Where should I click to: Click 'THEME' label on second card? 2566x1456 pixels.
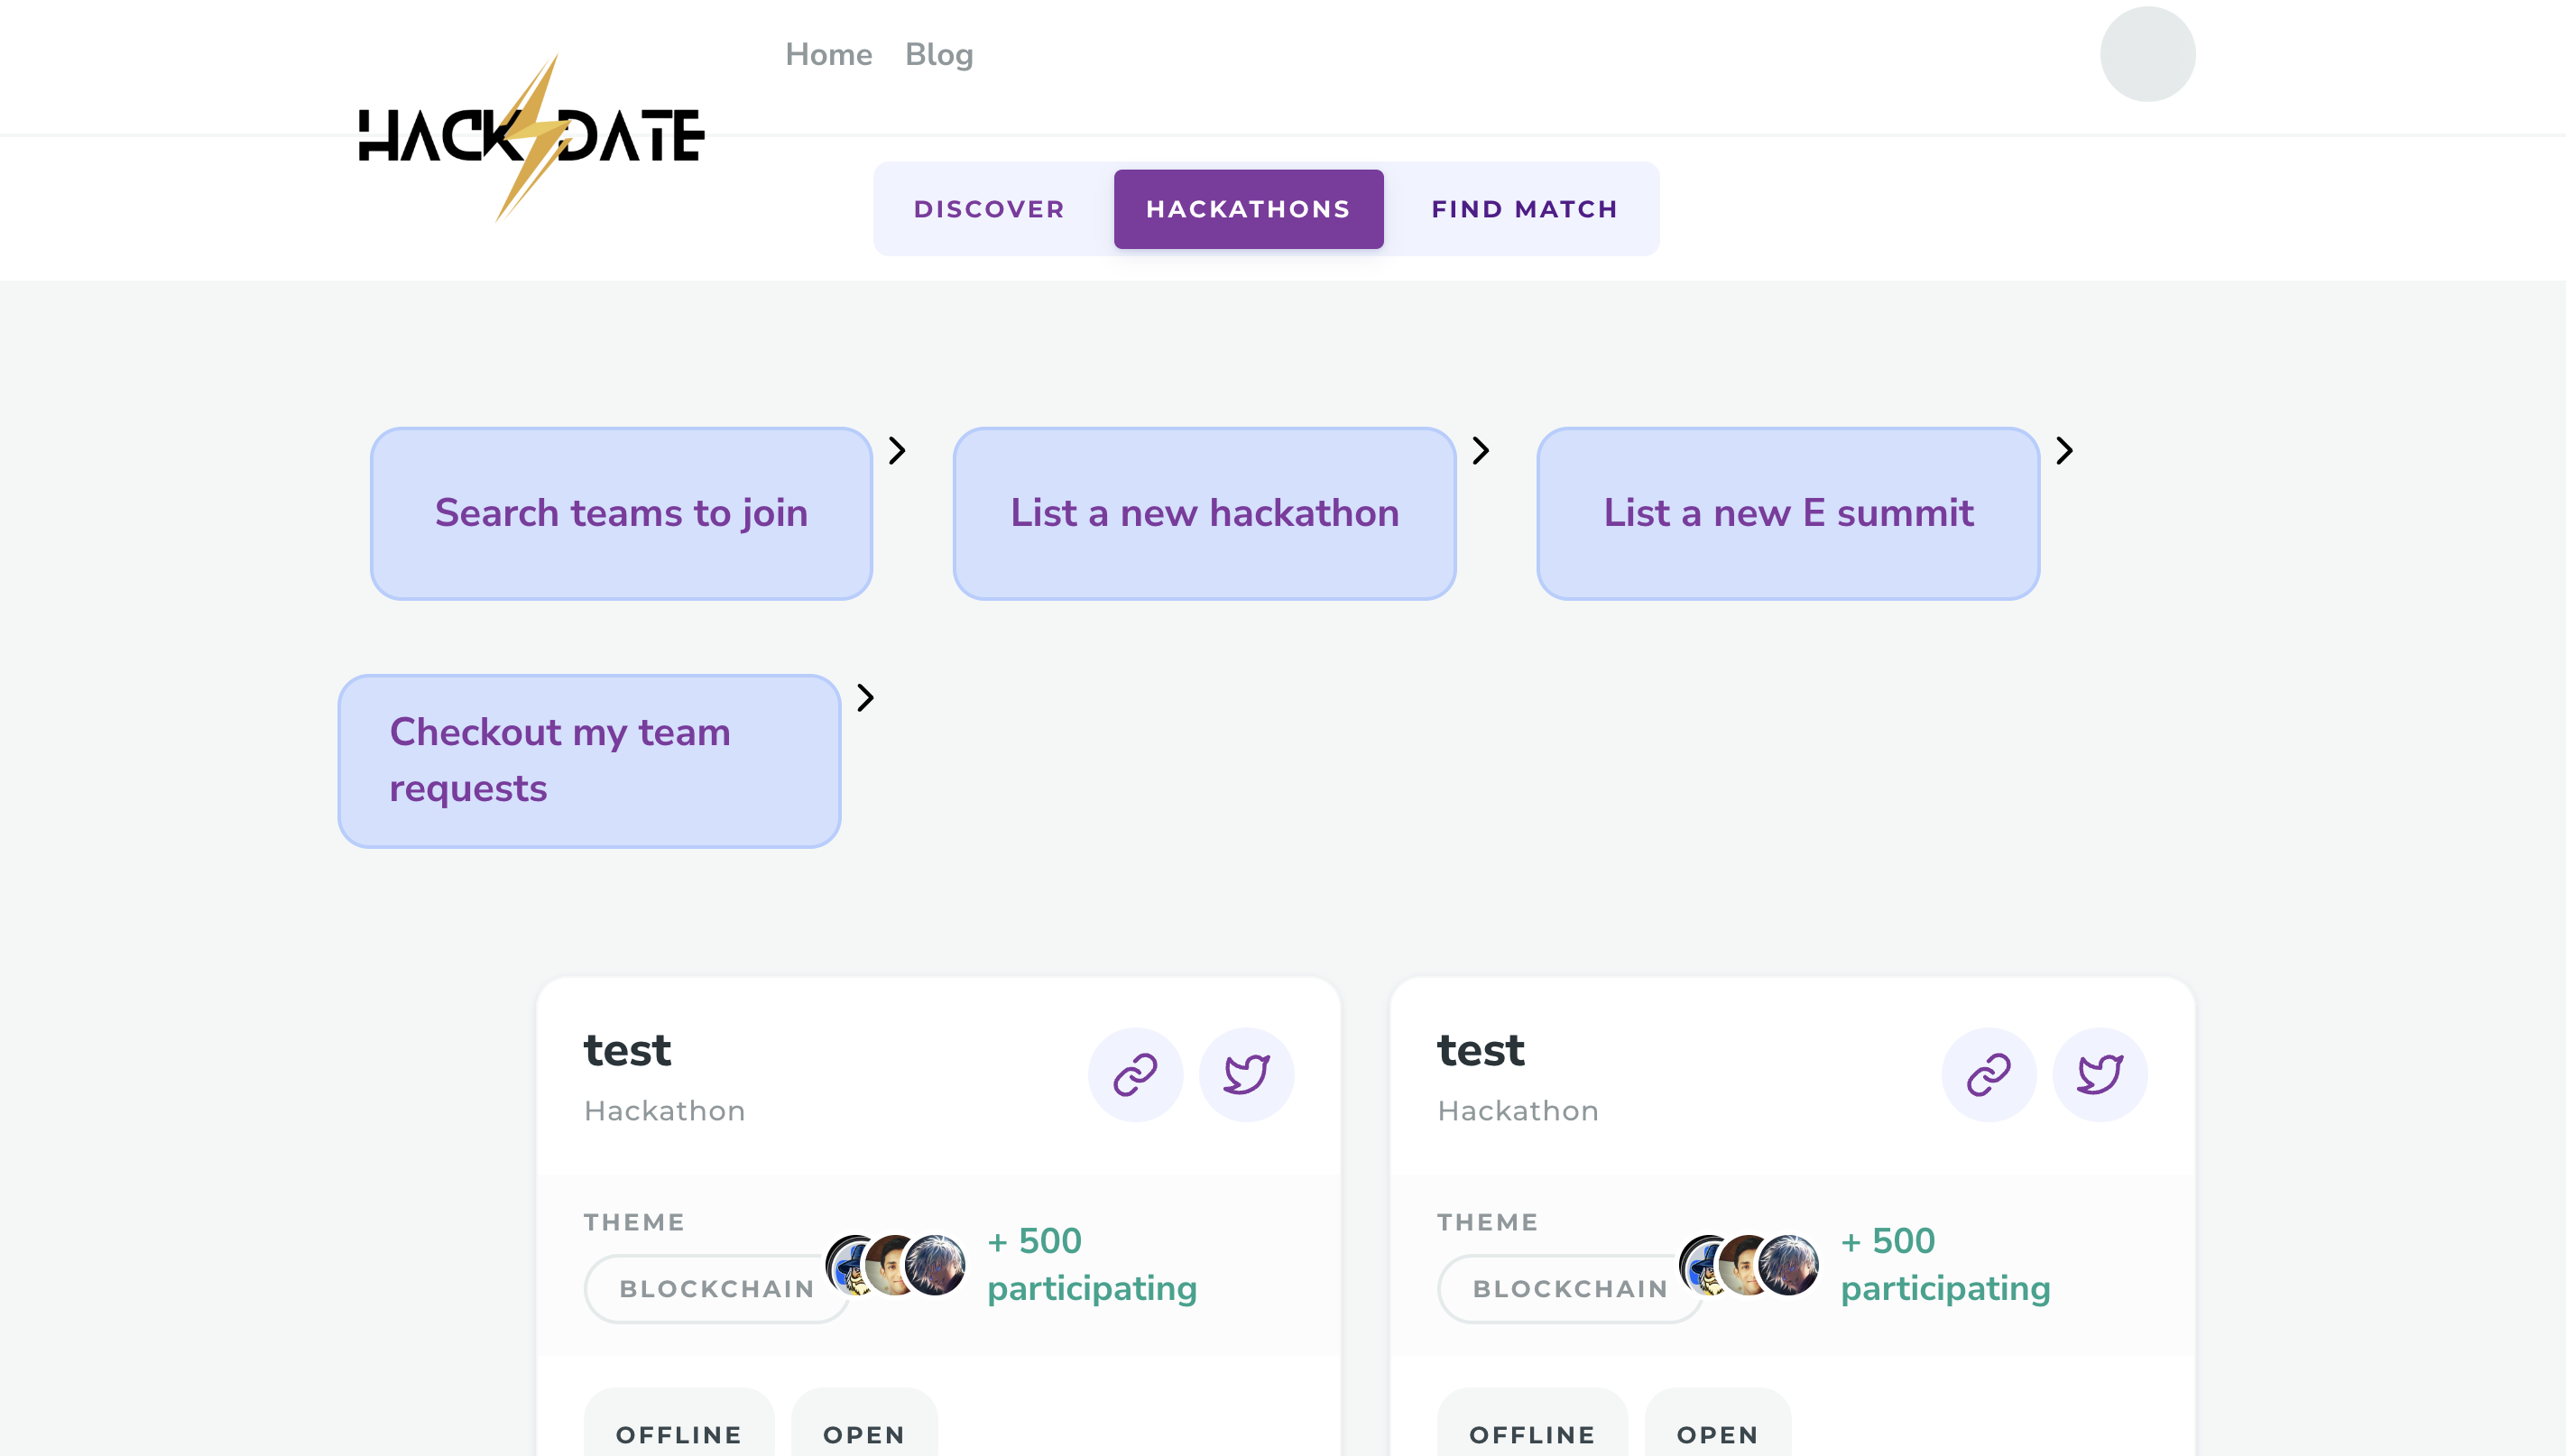[x=1487, y=1222]
